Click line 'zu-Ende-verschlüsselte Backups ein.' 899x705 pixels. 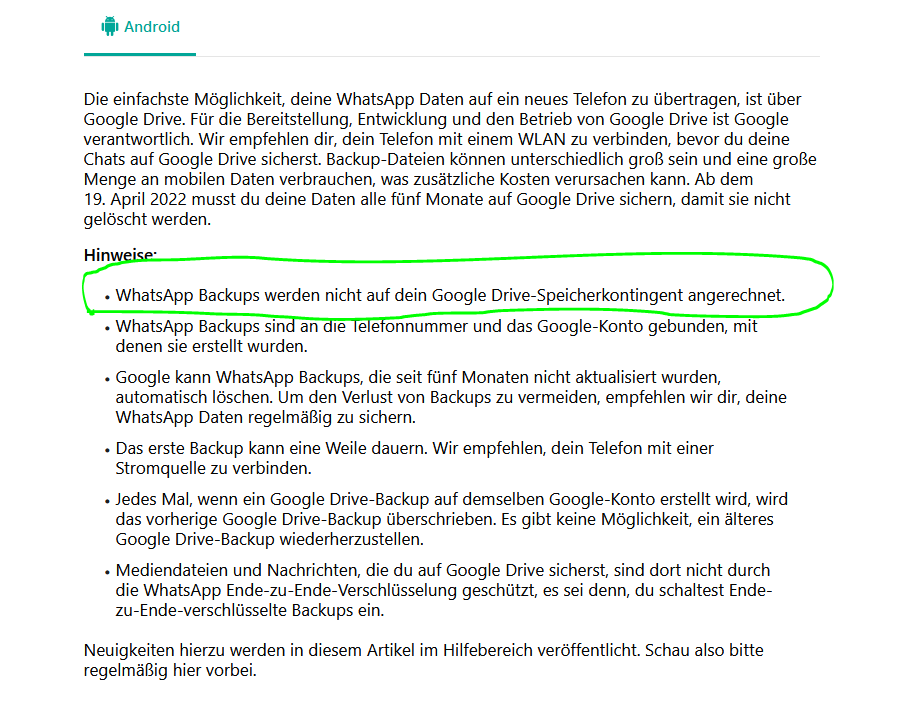coord(250,610)
